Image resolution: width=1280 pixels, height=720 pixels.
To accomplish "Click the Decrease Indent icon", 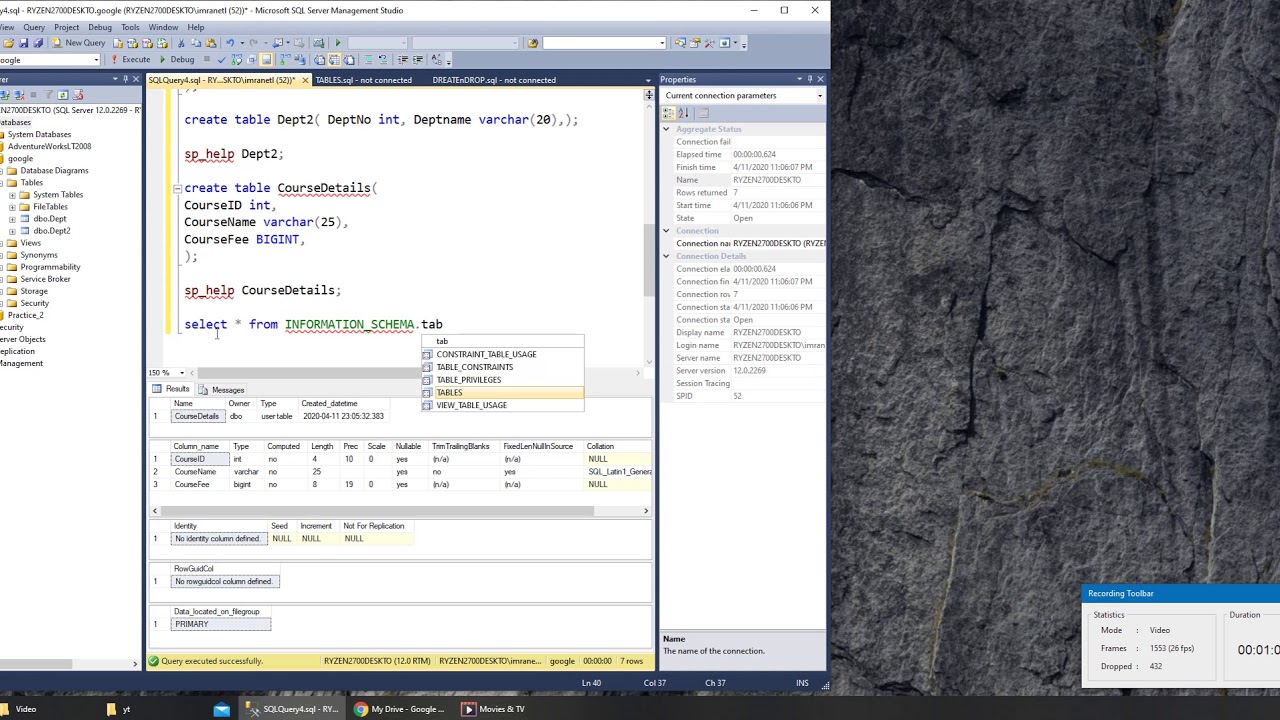I will coord(401,60).
